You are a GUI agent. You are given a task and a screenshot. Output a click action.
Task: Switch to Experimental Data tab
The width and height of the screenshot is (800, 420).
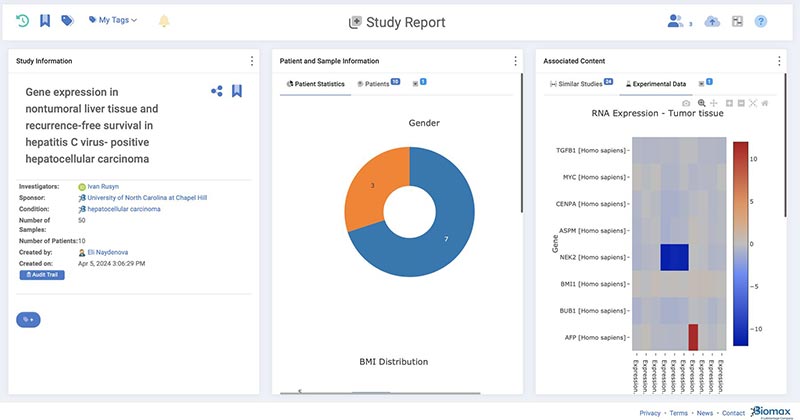[656, 84]
